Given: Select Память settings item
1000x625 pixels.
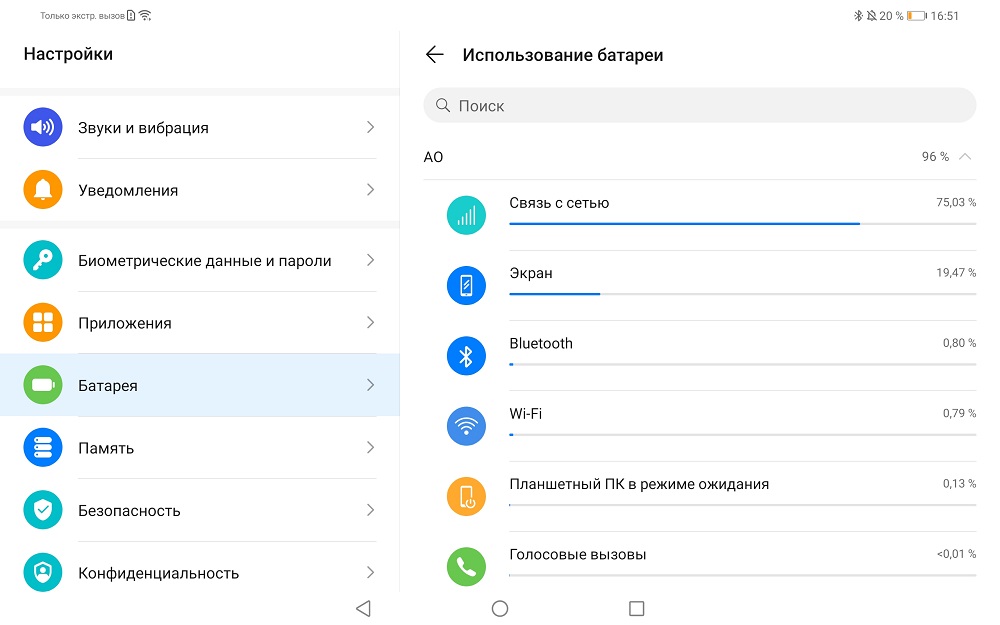Looking at the screenshot, I should [x=200, y=447].
